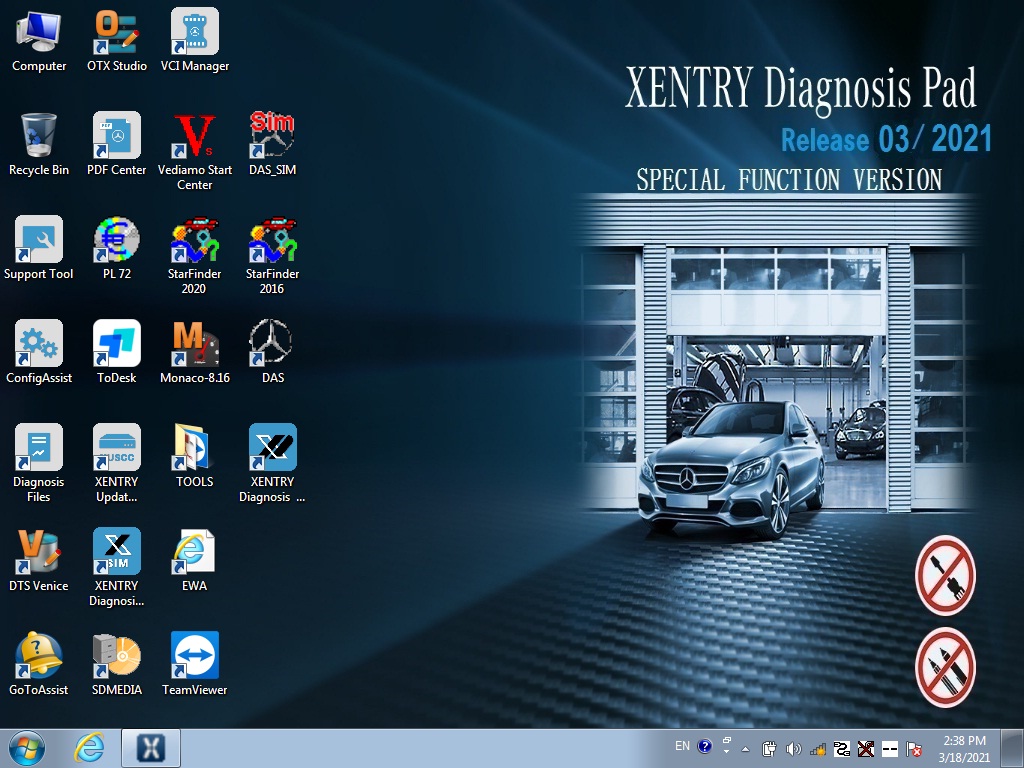
Task: Click the crossed-out tray icon
Action: pyautogui.click(x=866, y=749)
